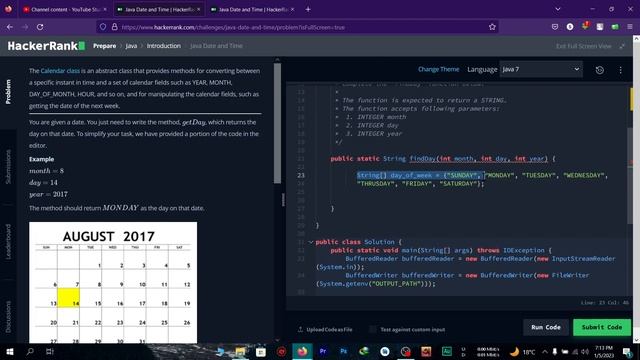Open Firefox from the taskbar
Image resolution: width=640 pixels, height=360 pixels.
tap(302, 351)
